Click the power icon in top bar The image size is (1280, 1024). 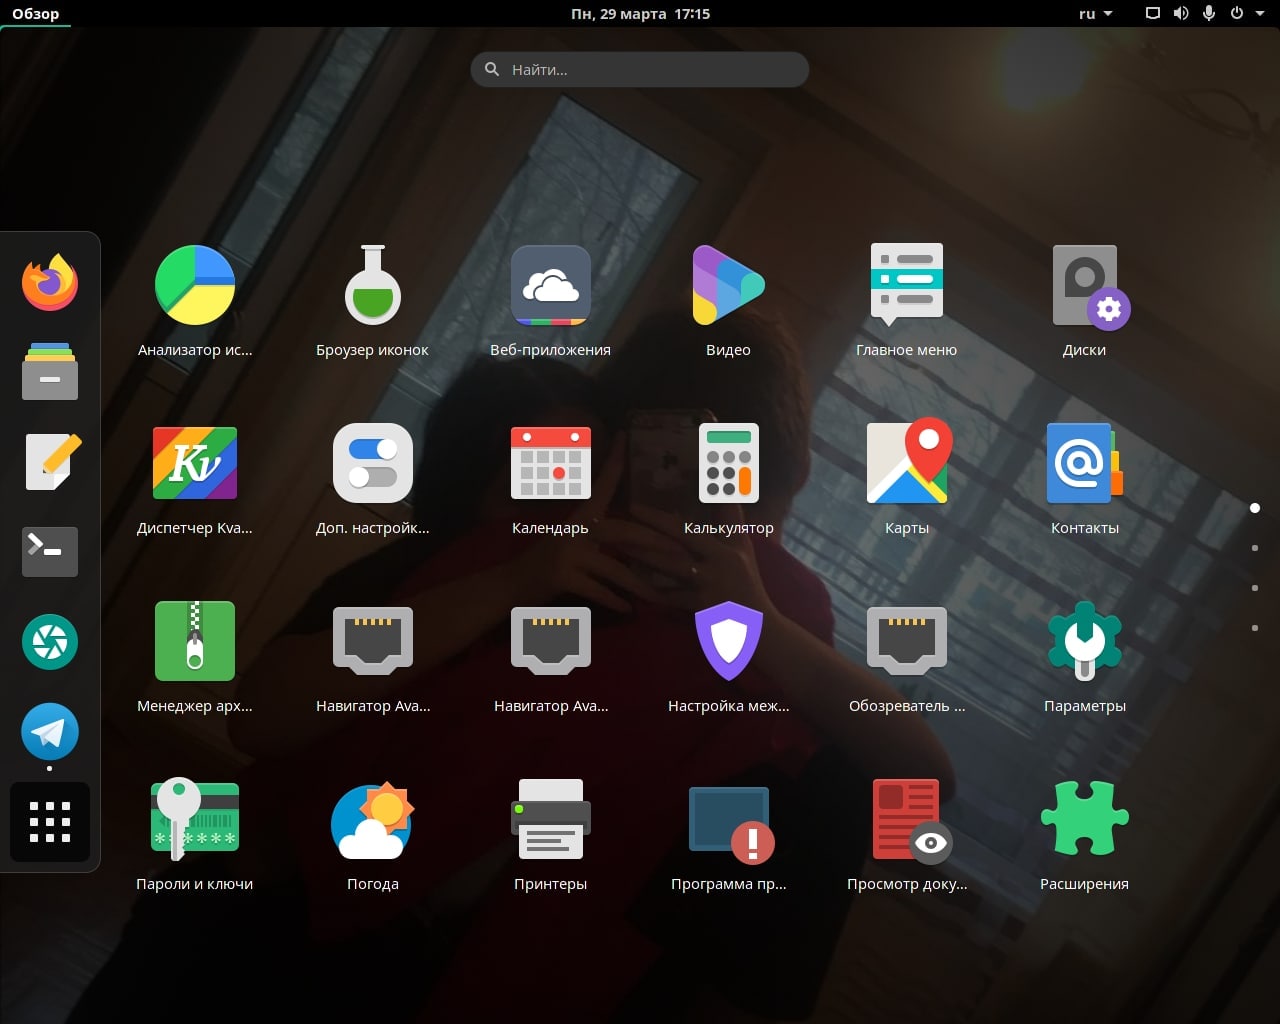(1237, 13)
